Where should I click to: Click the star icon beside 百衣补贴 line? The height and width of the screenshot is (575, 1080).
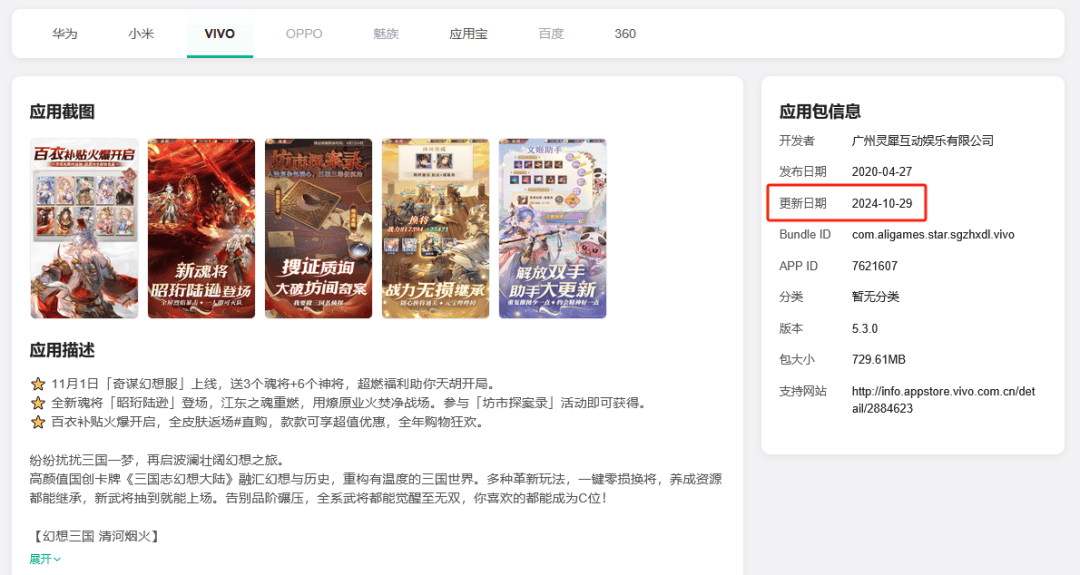click(38, 421)
